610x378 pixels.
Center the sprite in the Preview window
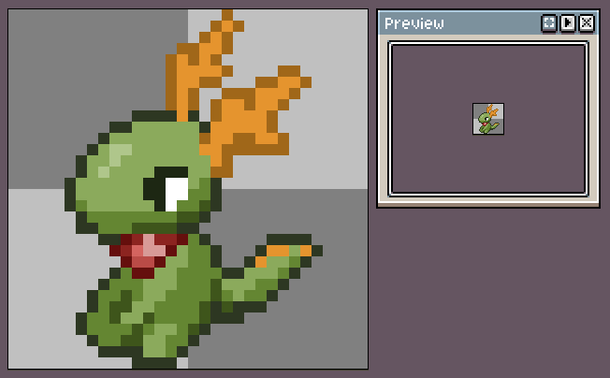(549, 23)
